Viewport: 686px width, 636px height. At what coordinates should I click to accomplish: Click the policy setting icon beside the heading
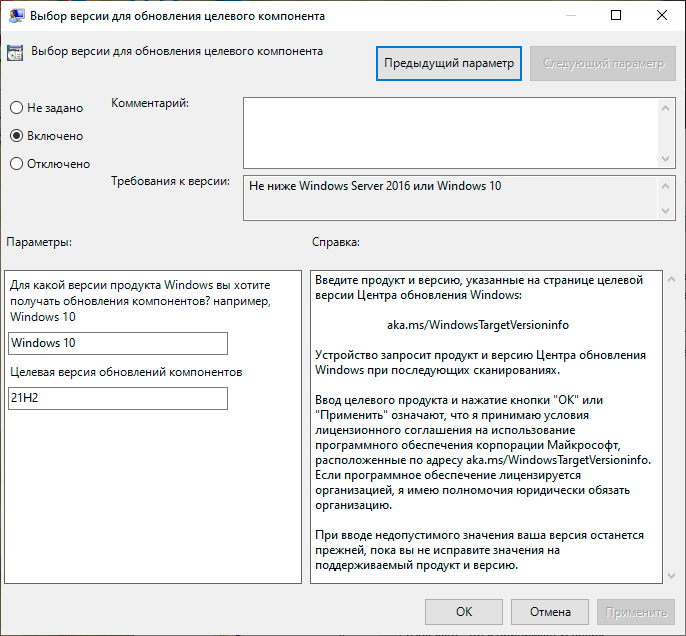pyautogui.click(x=15, y=53)
